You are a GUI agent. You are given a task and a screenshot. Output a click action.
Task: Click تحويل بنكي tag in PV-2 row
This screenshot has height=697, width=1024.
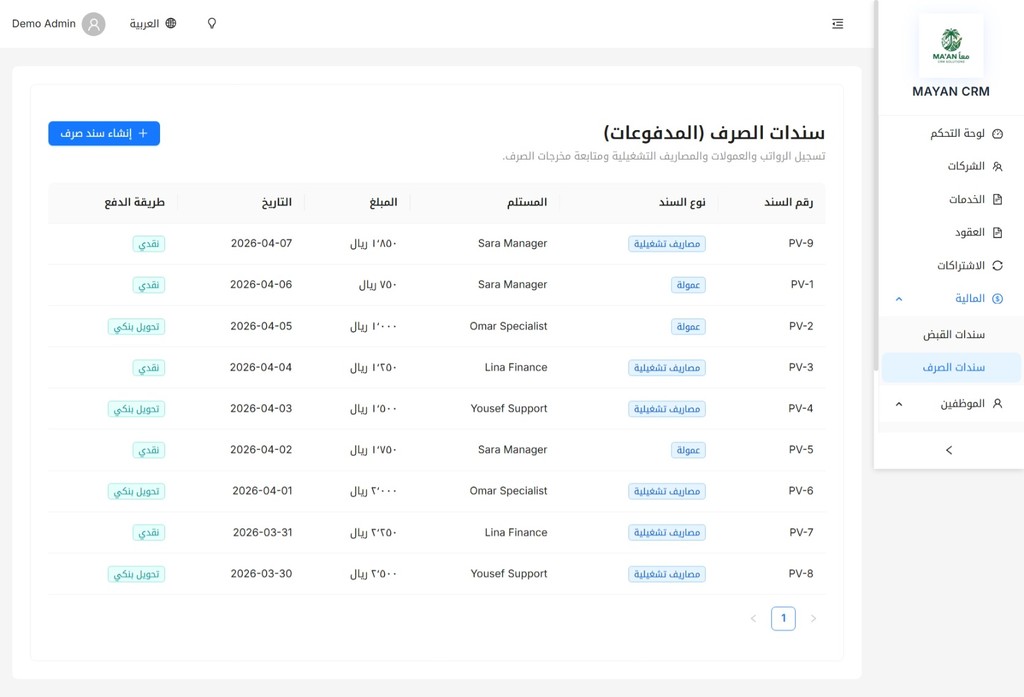click(x=136, y=327)
